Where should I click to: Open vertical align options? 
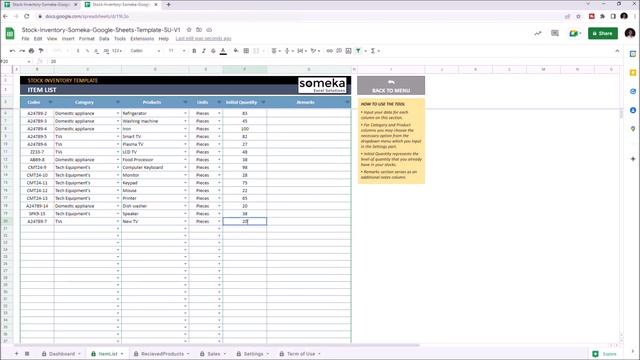289,51
